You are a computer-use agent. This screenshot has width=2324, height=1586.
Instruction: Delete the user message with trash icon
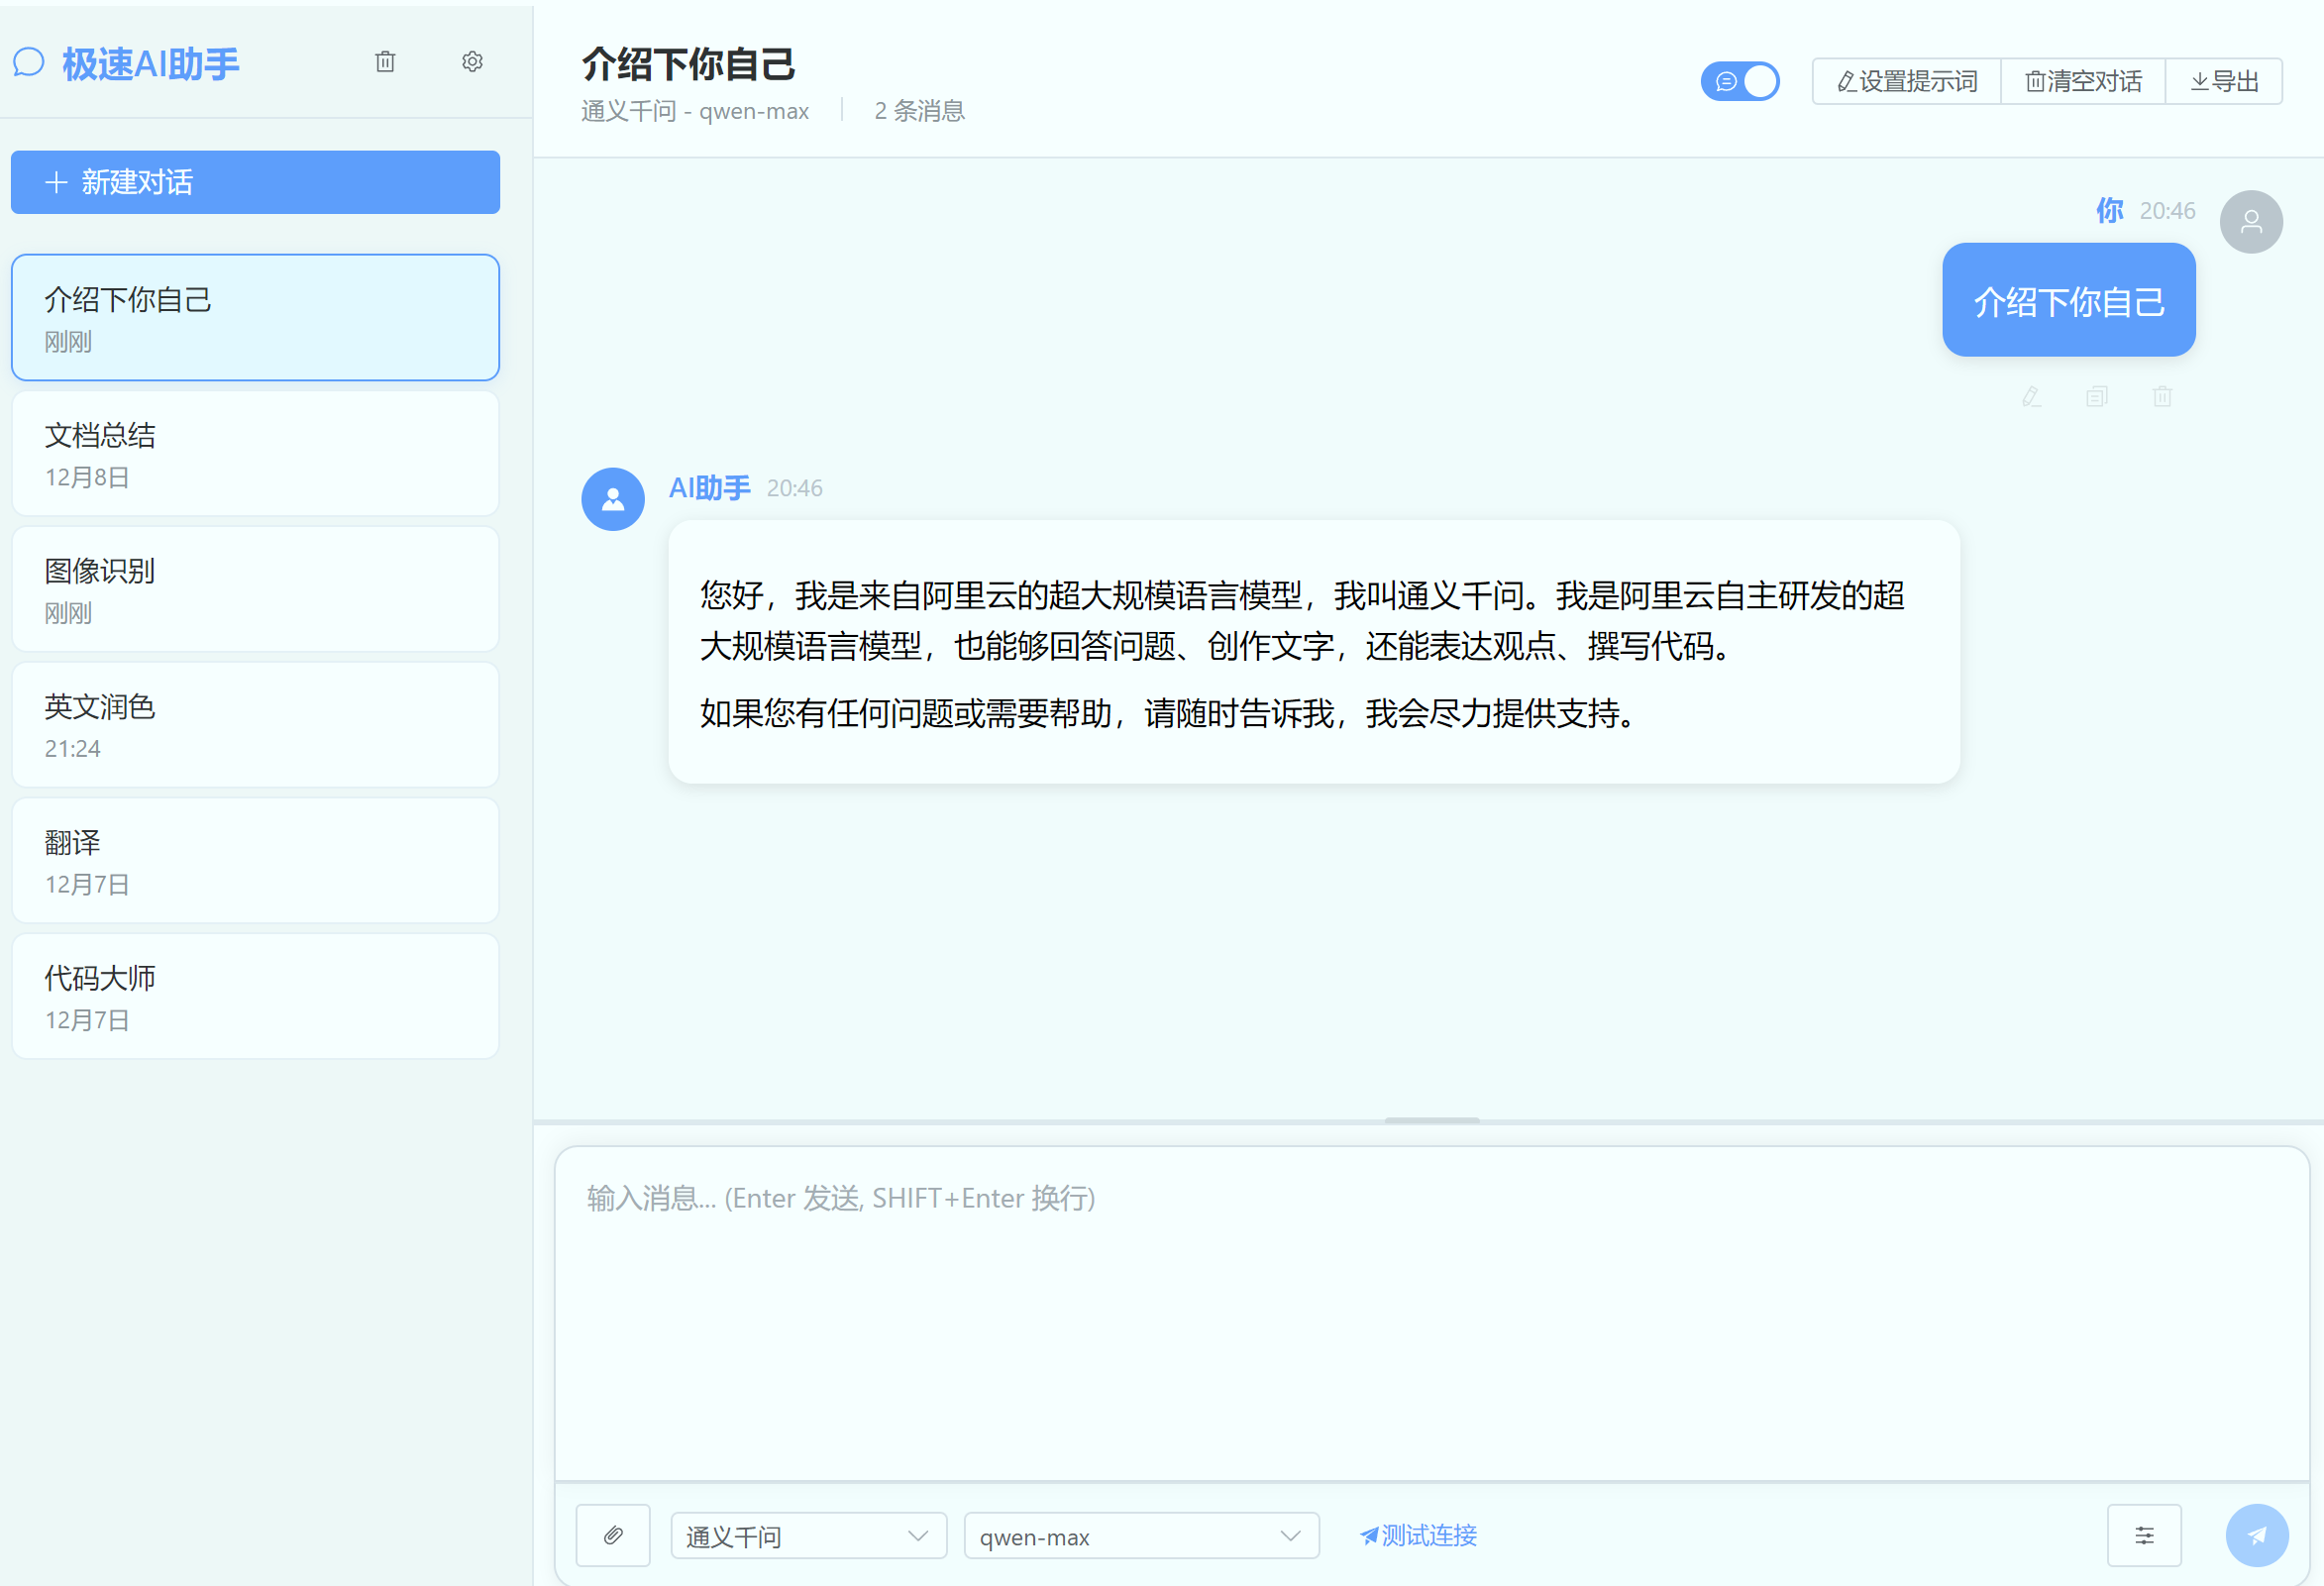point(2162,397)
